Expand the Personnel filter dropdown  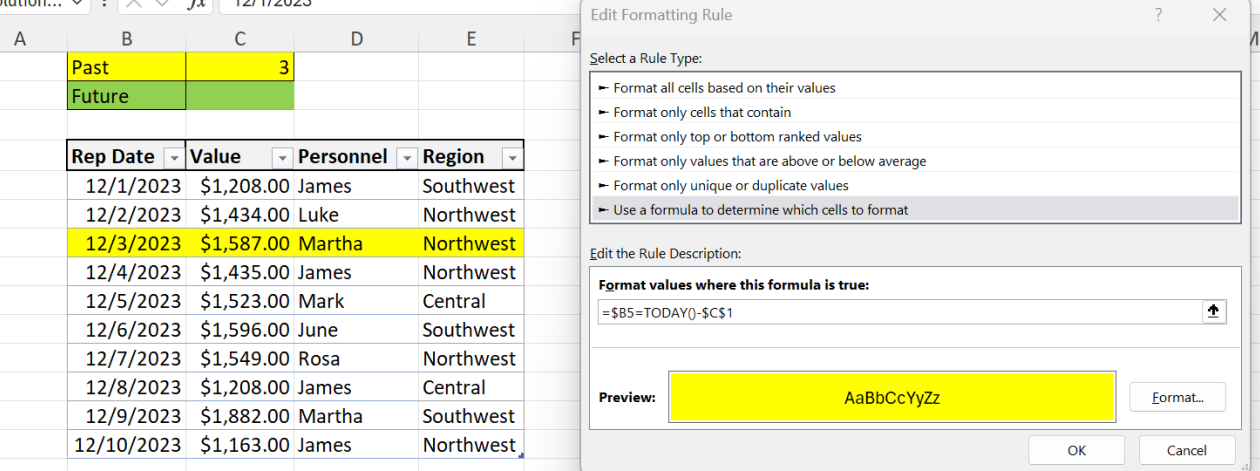coord(406,158)
